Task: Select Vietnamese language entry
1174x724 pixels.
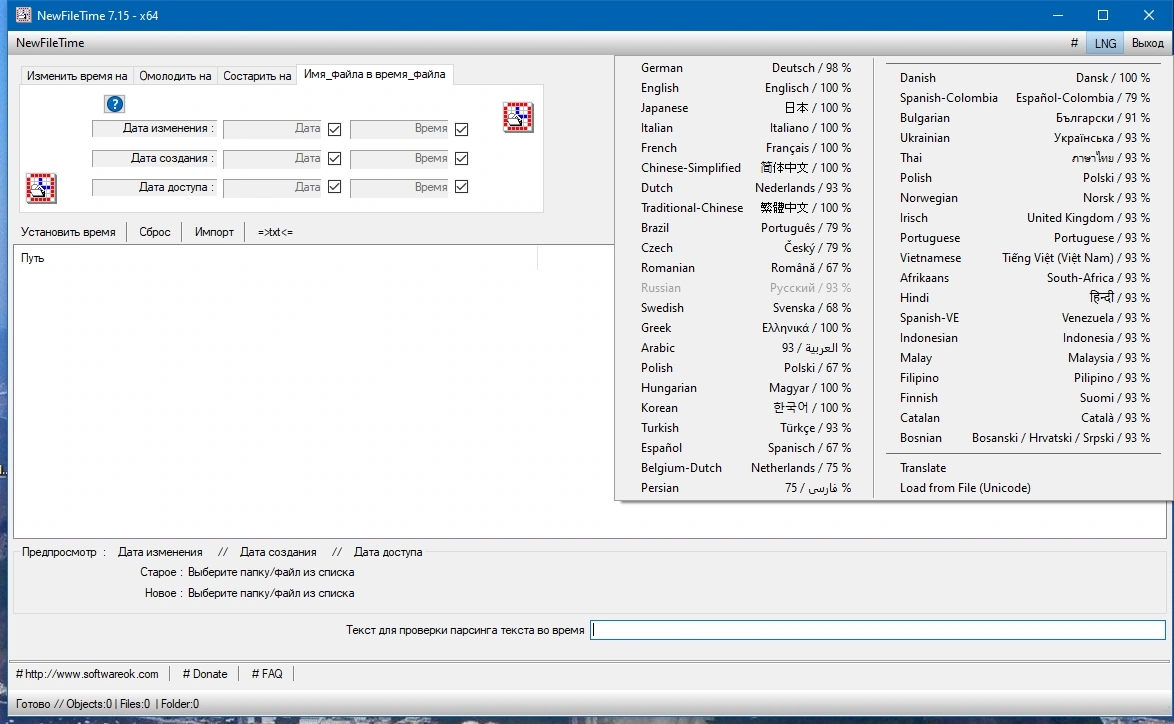Action: (x=1024, y=258)
